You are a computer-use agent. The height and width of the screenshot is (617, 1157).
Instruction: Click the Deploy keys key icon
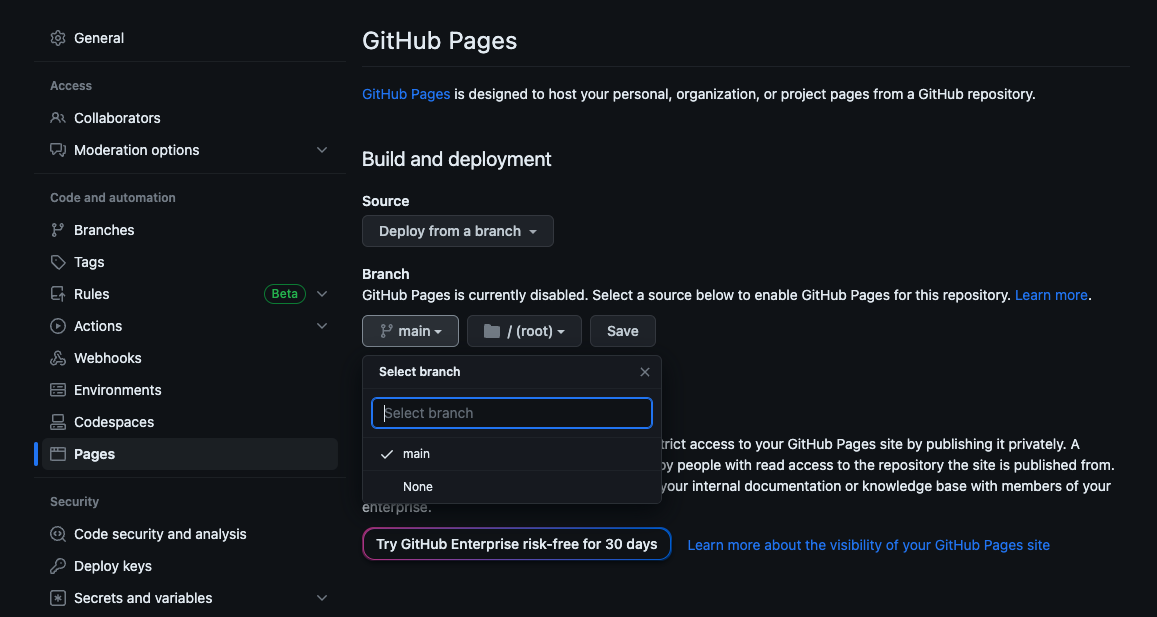[x=58, y=566]
